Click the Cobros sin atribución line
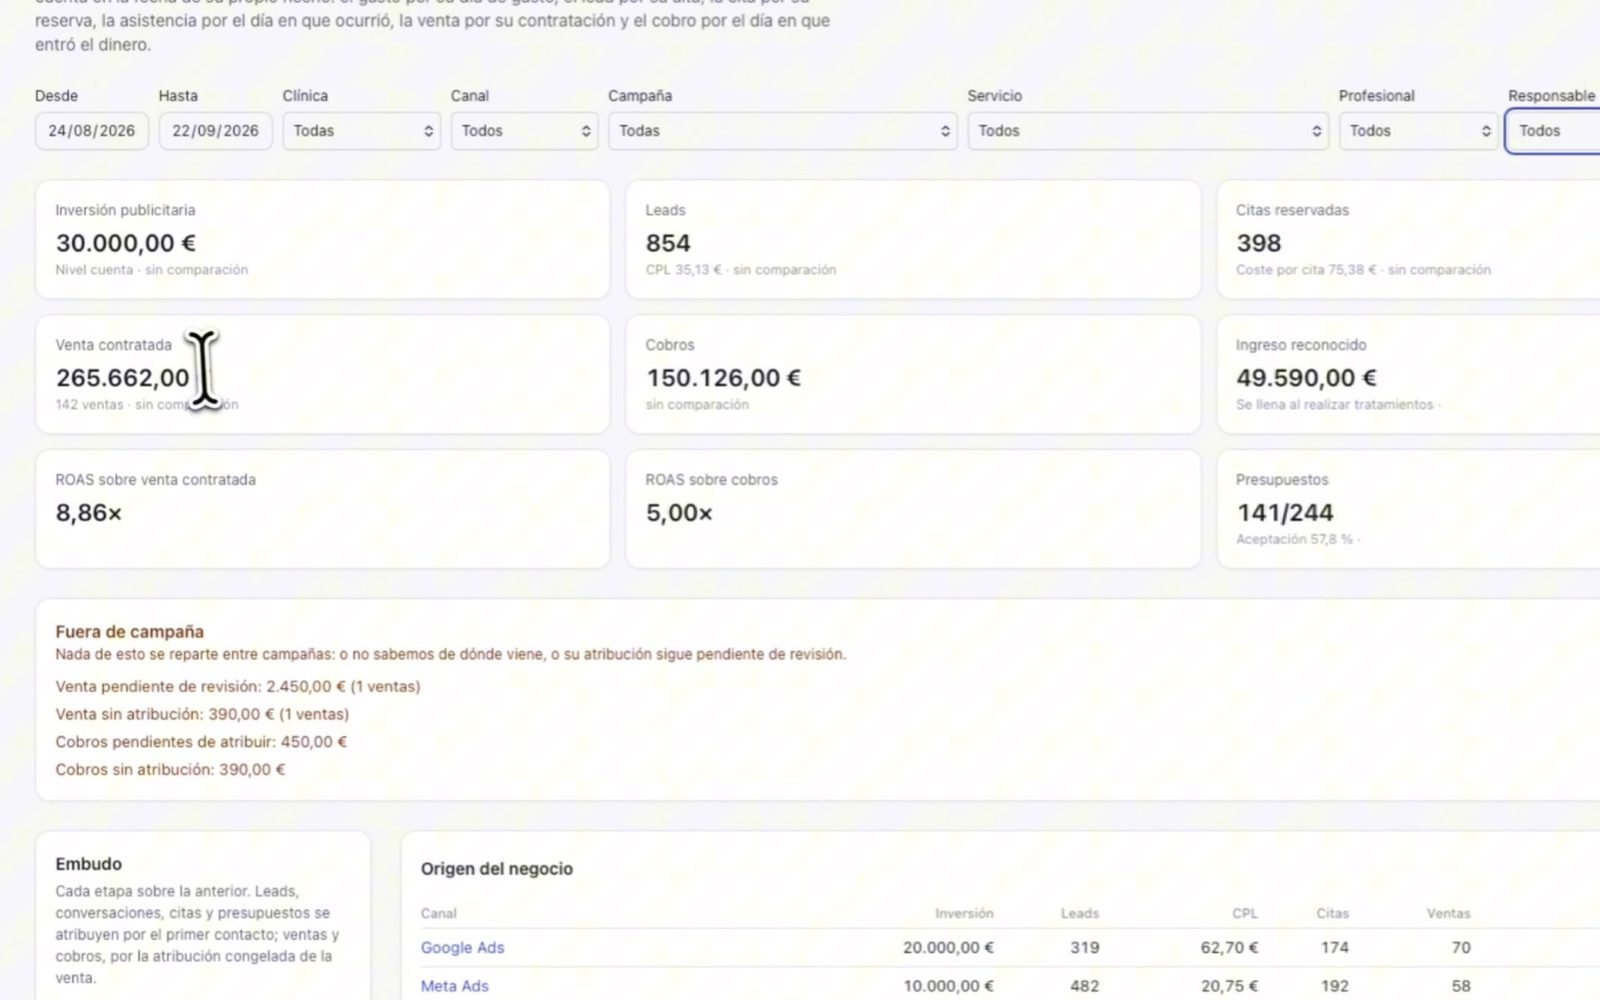1600x1000 pixels. click(x=170, y=770)
